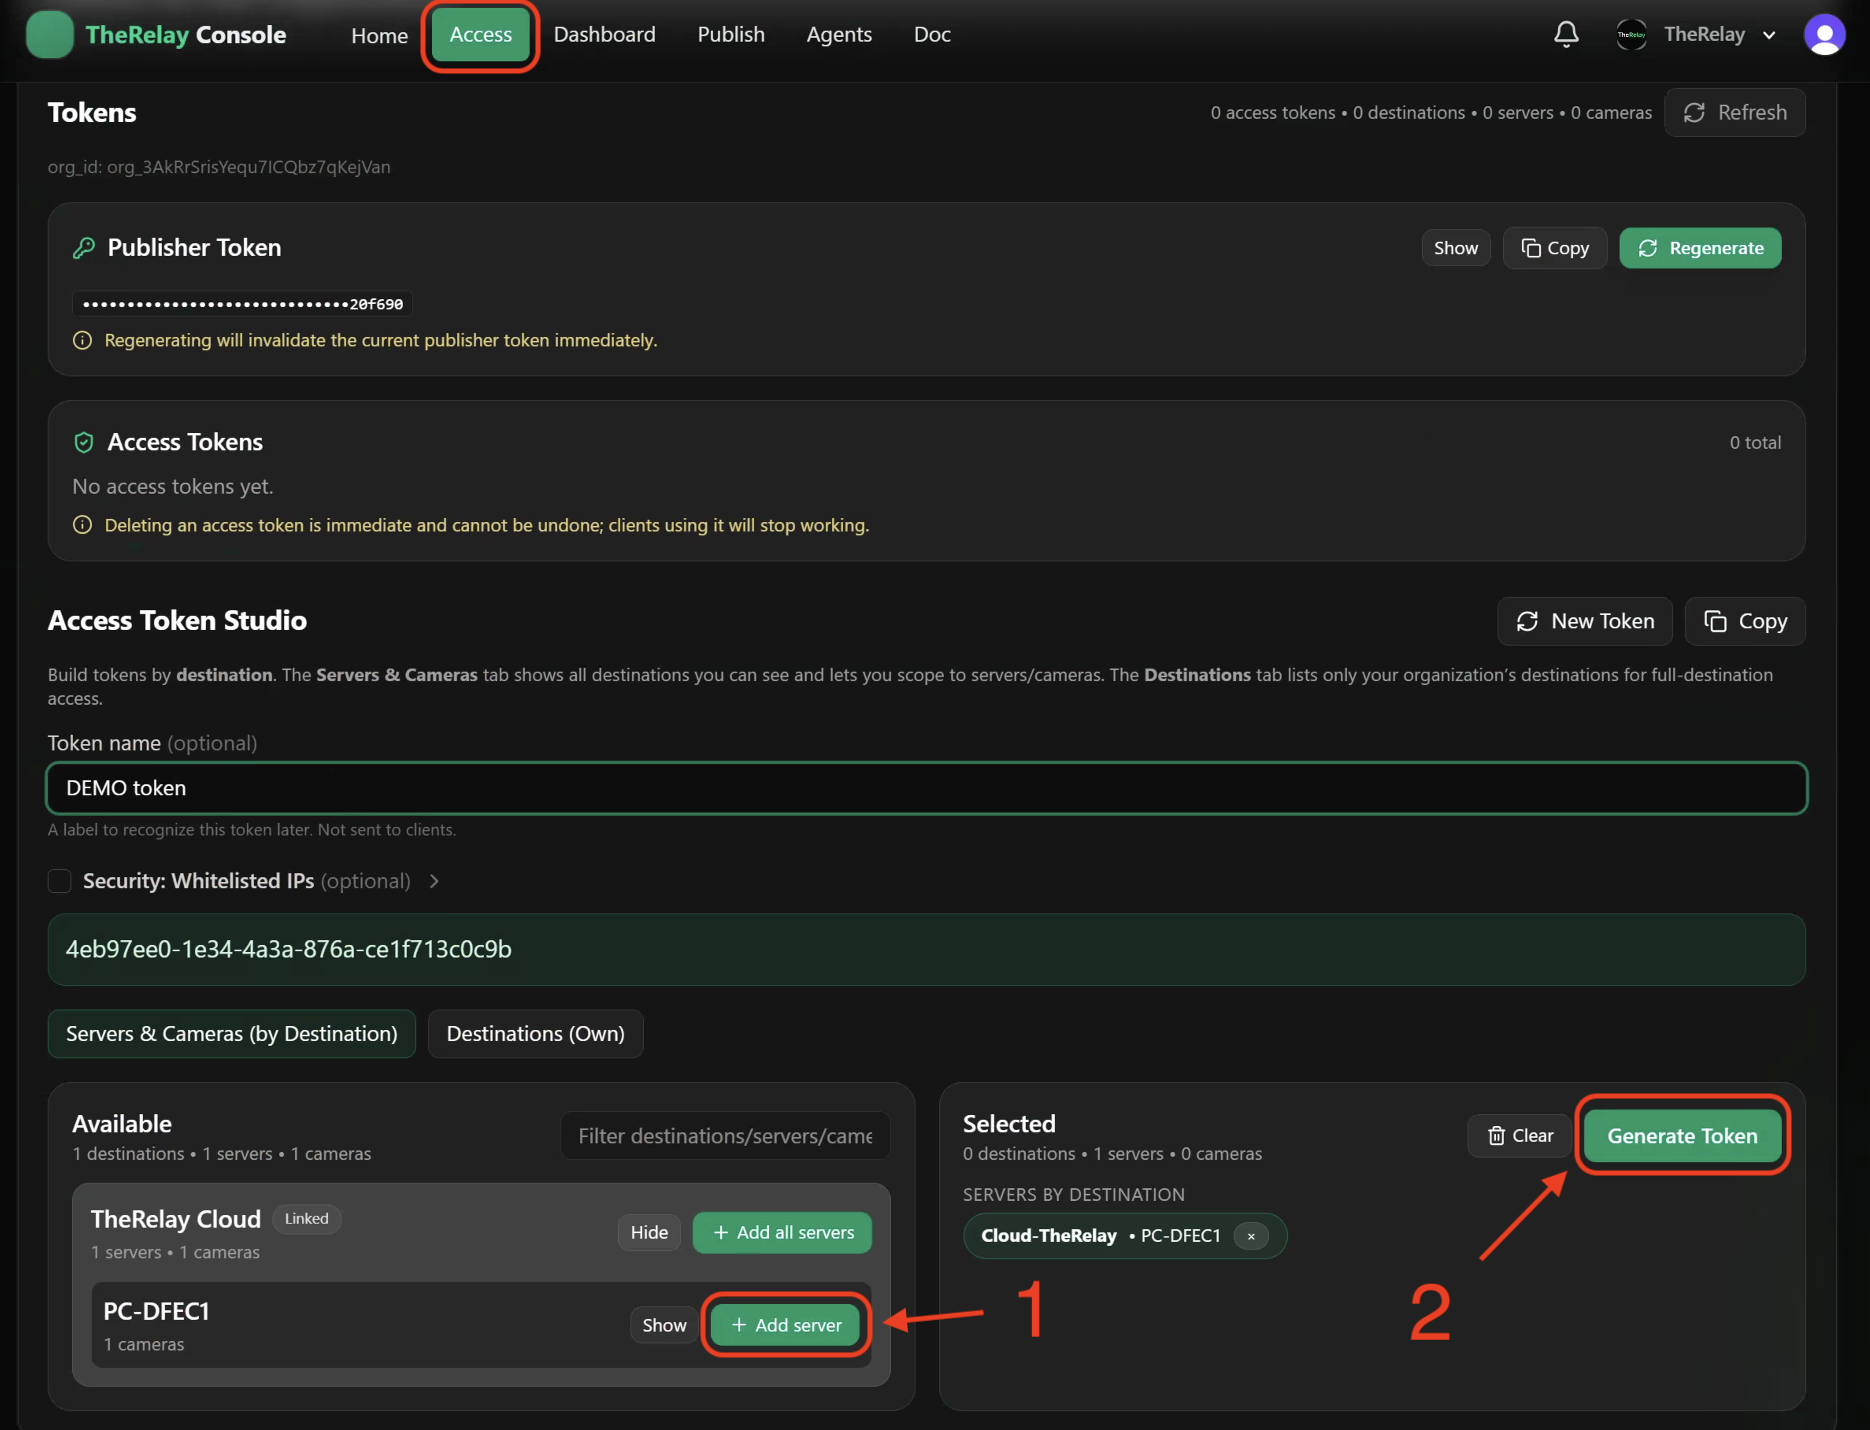Open notifications bell icon
1870x1430 pixels.
1566,34
